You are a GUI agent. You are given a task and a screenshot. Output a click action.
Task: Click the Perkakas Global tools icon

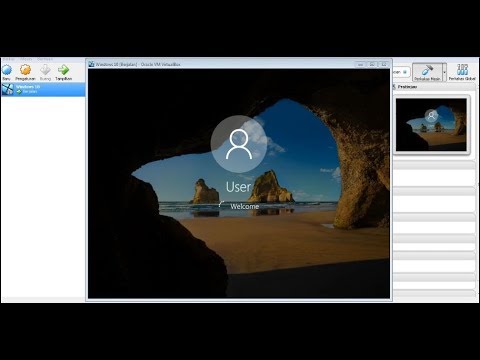click(x=462, y=72)
